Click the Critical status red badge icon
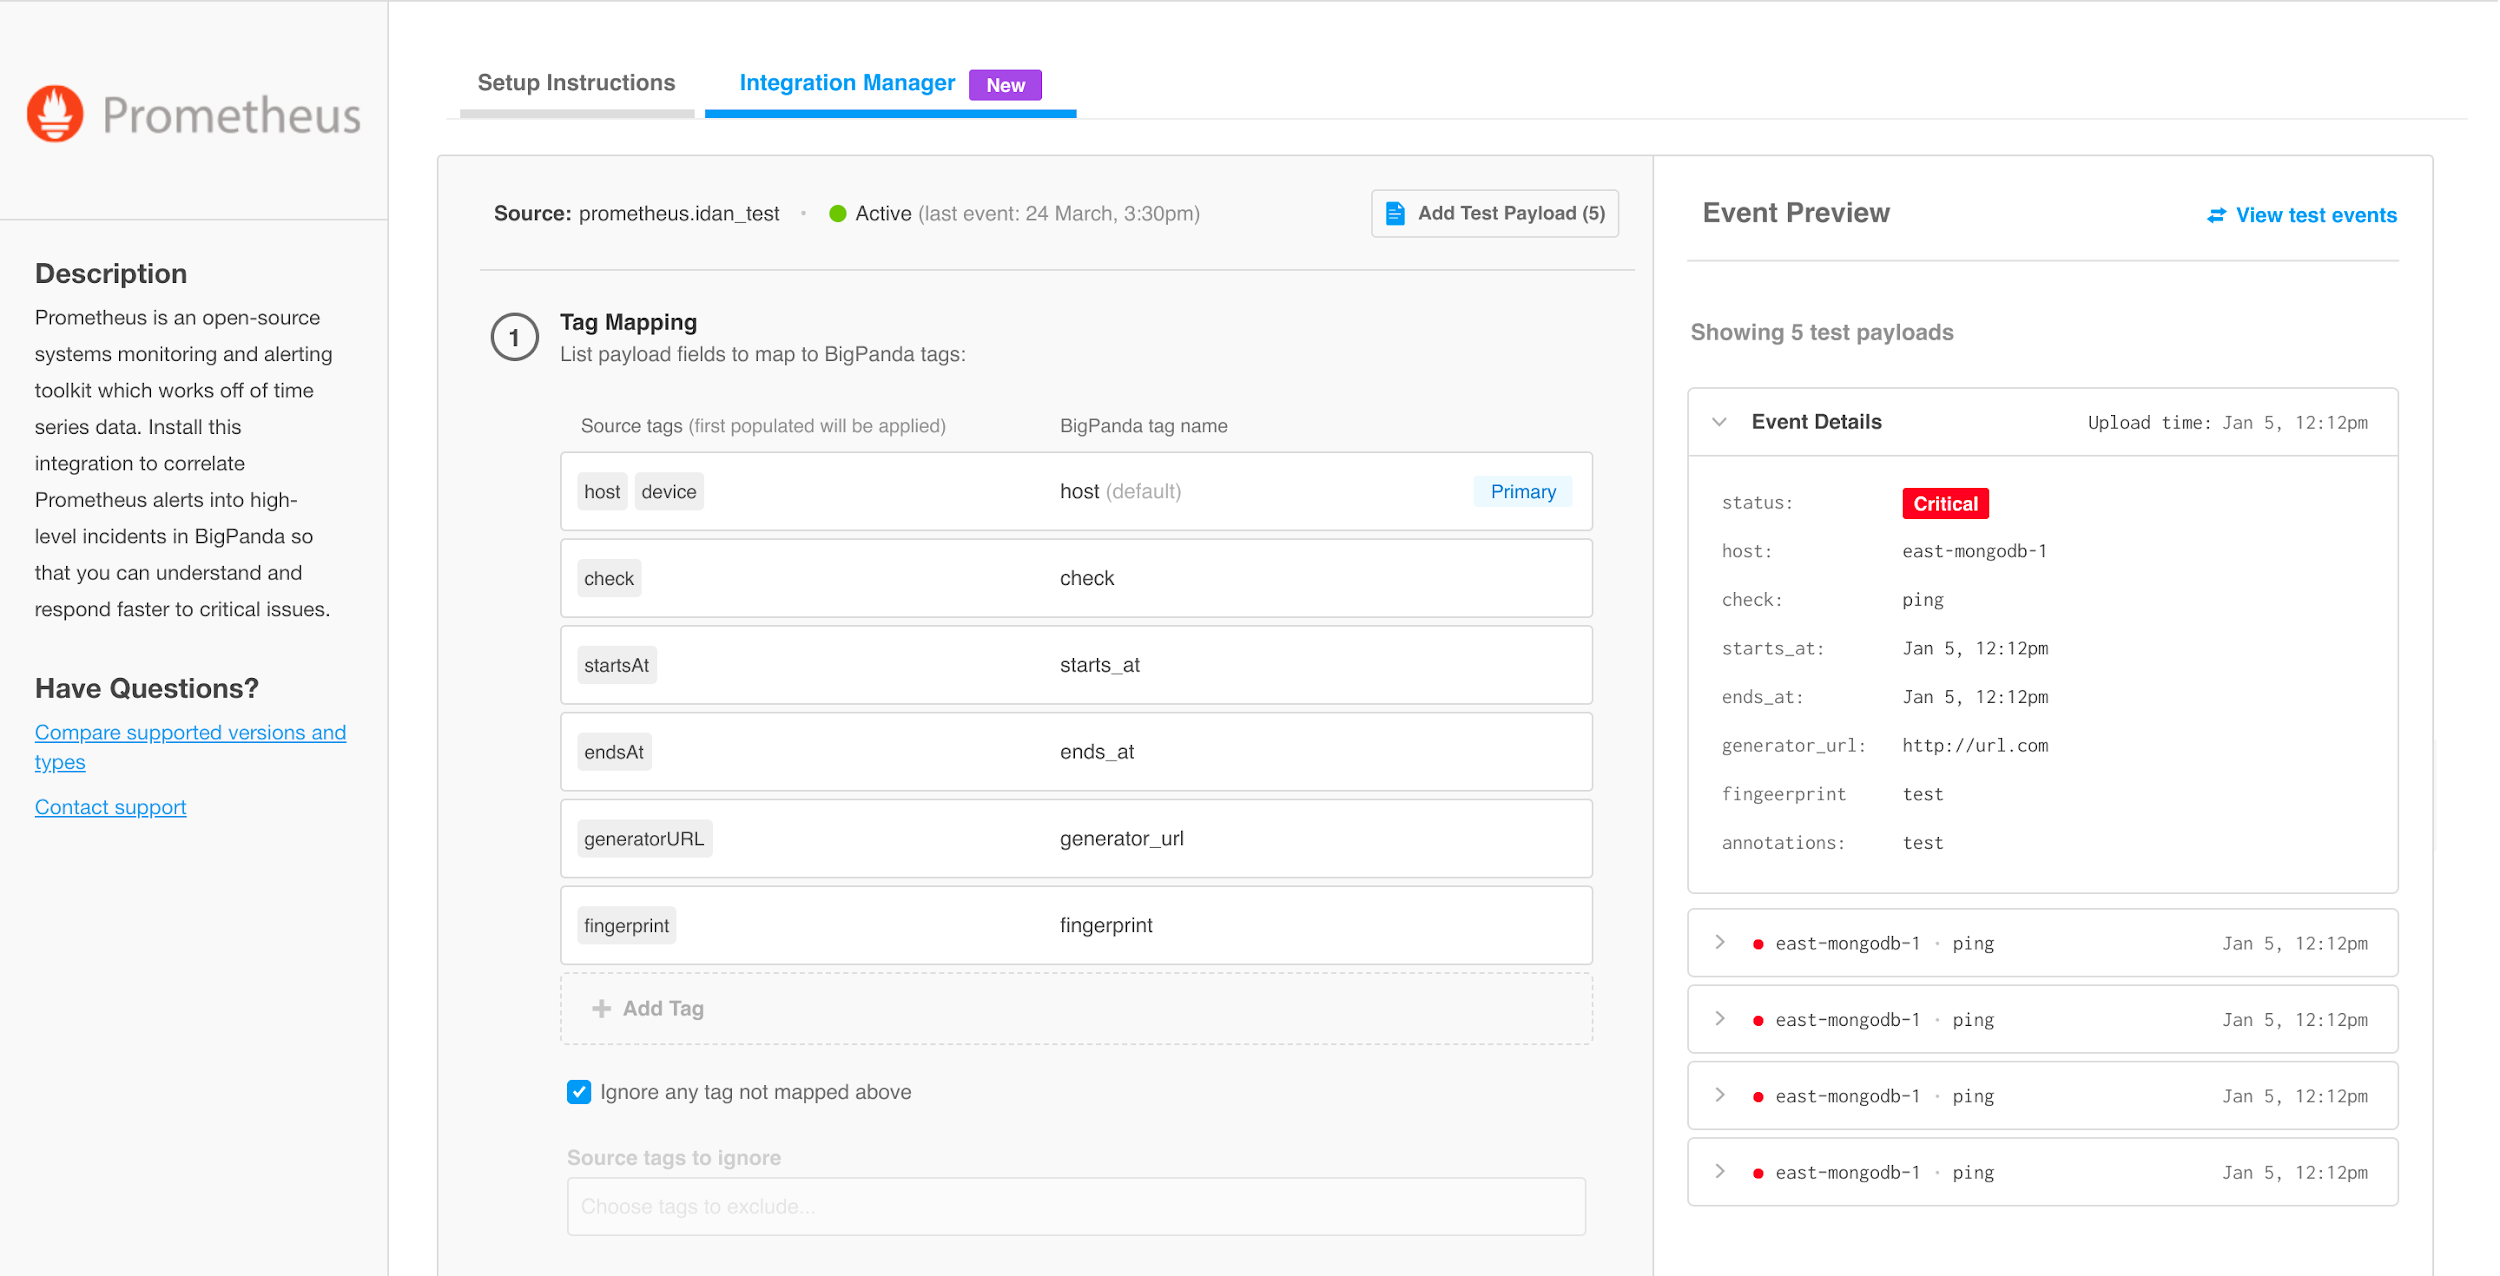 [1947, 503]
